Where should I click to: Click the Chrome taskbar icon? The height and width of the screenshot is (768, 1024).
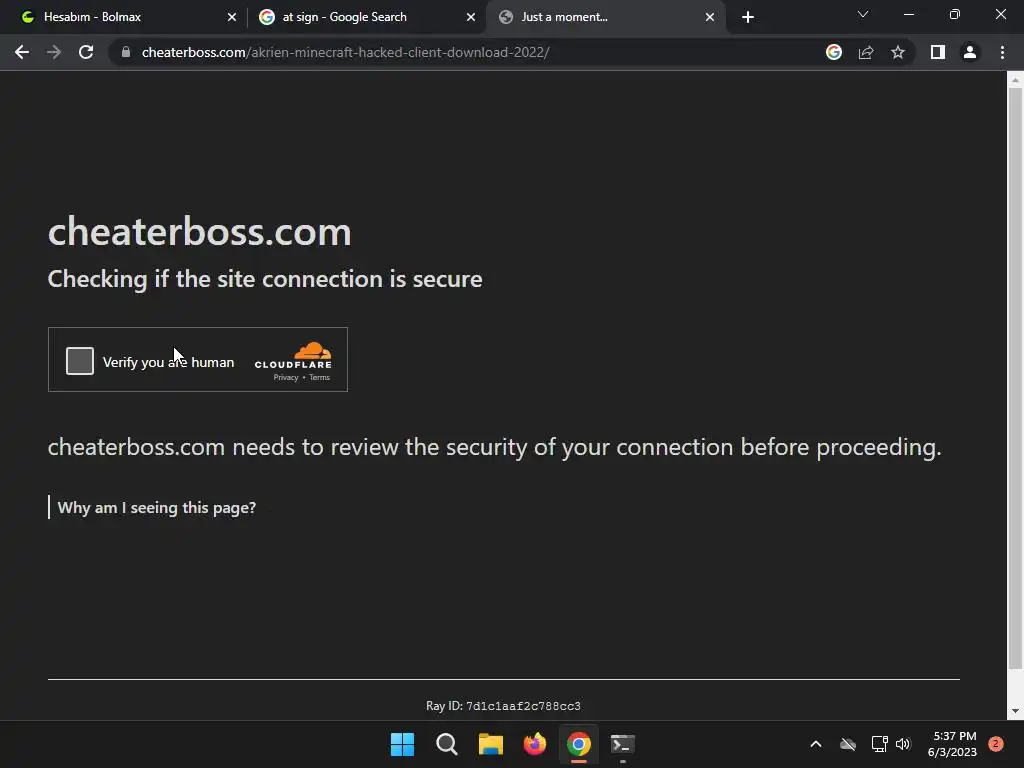[579, 744]
